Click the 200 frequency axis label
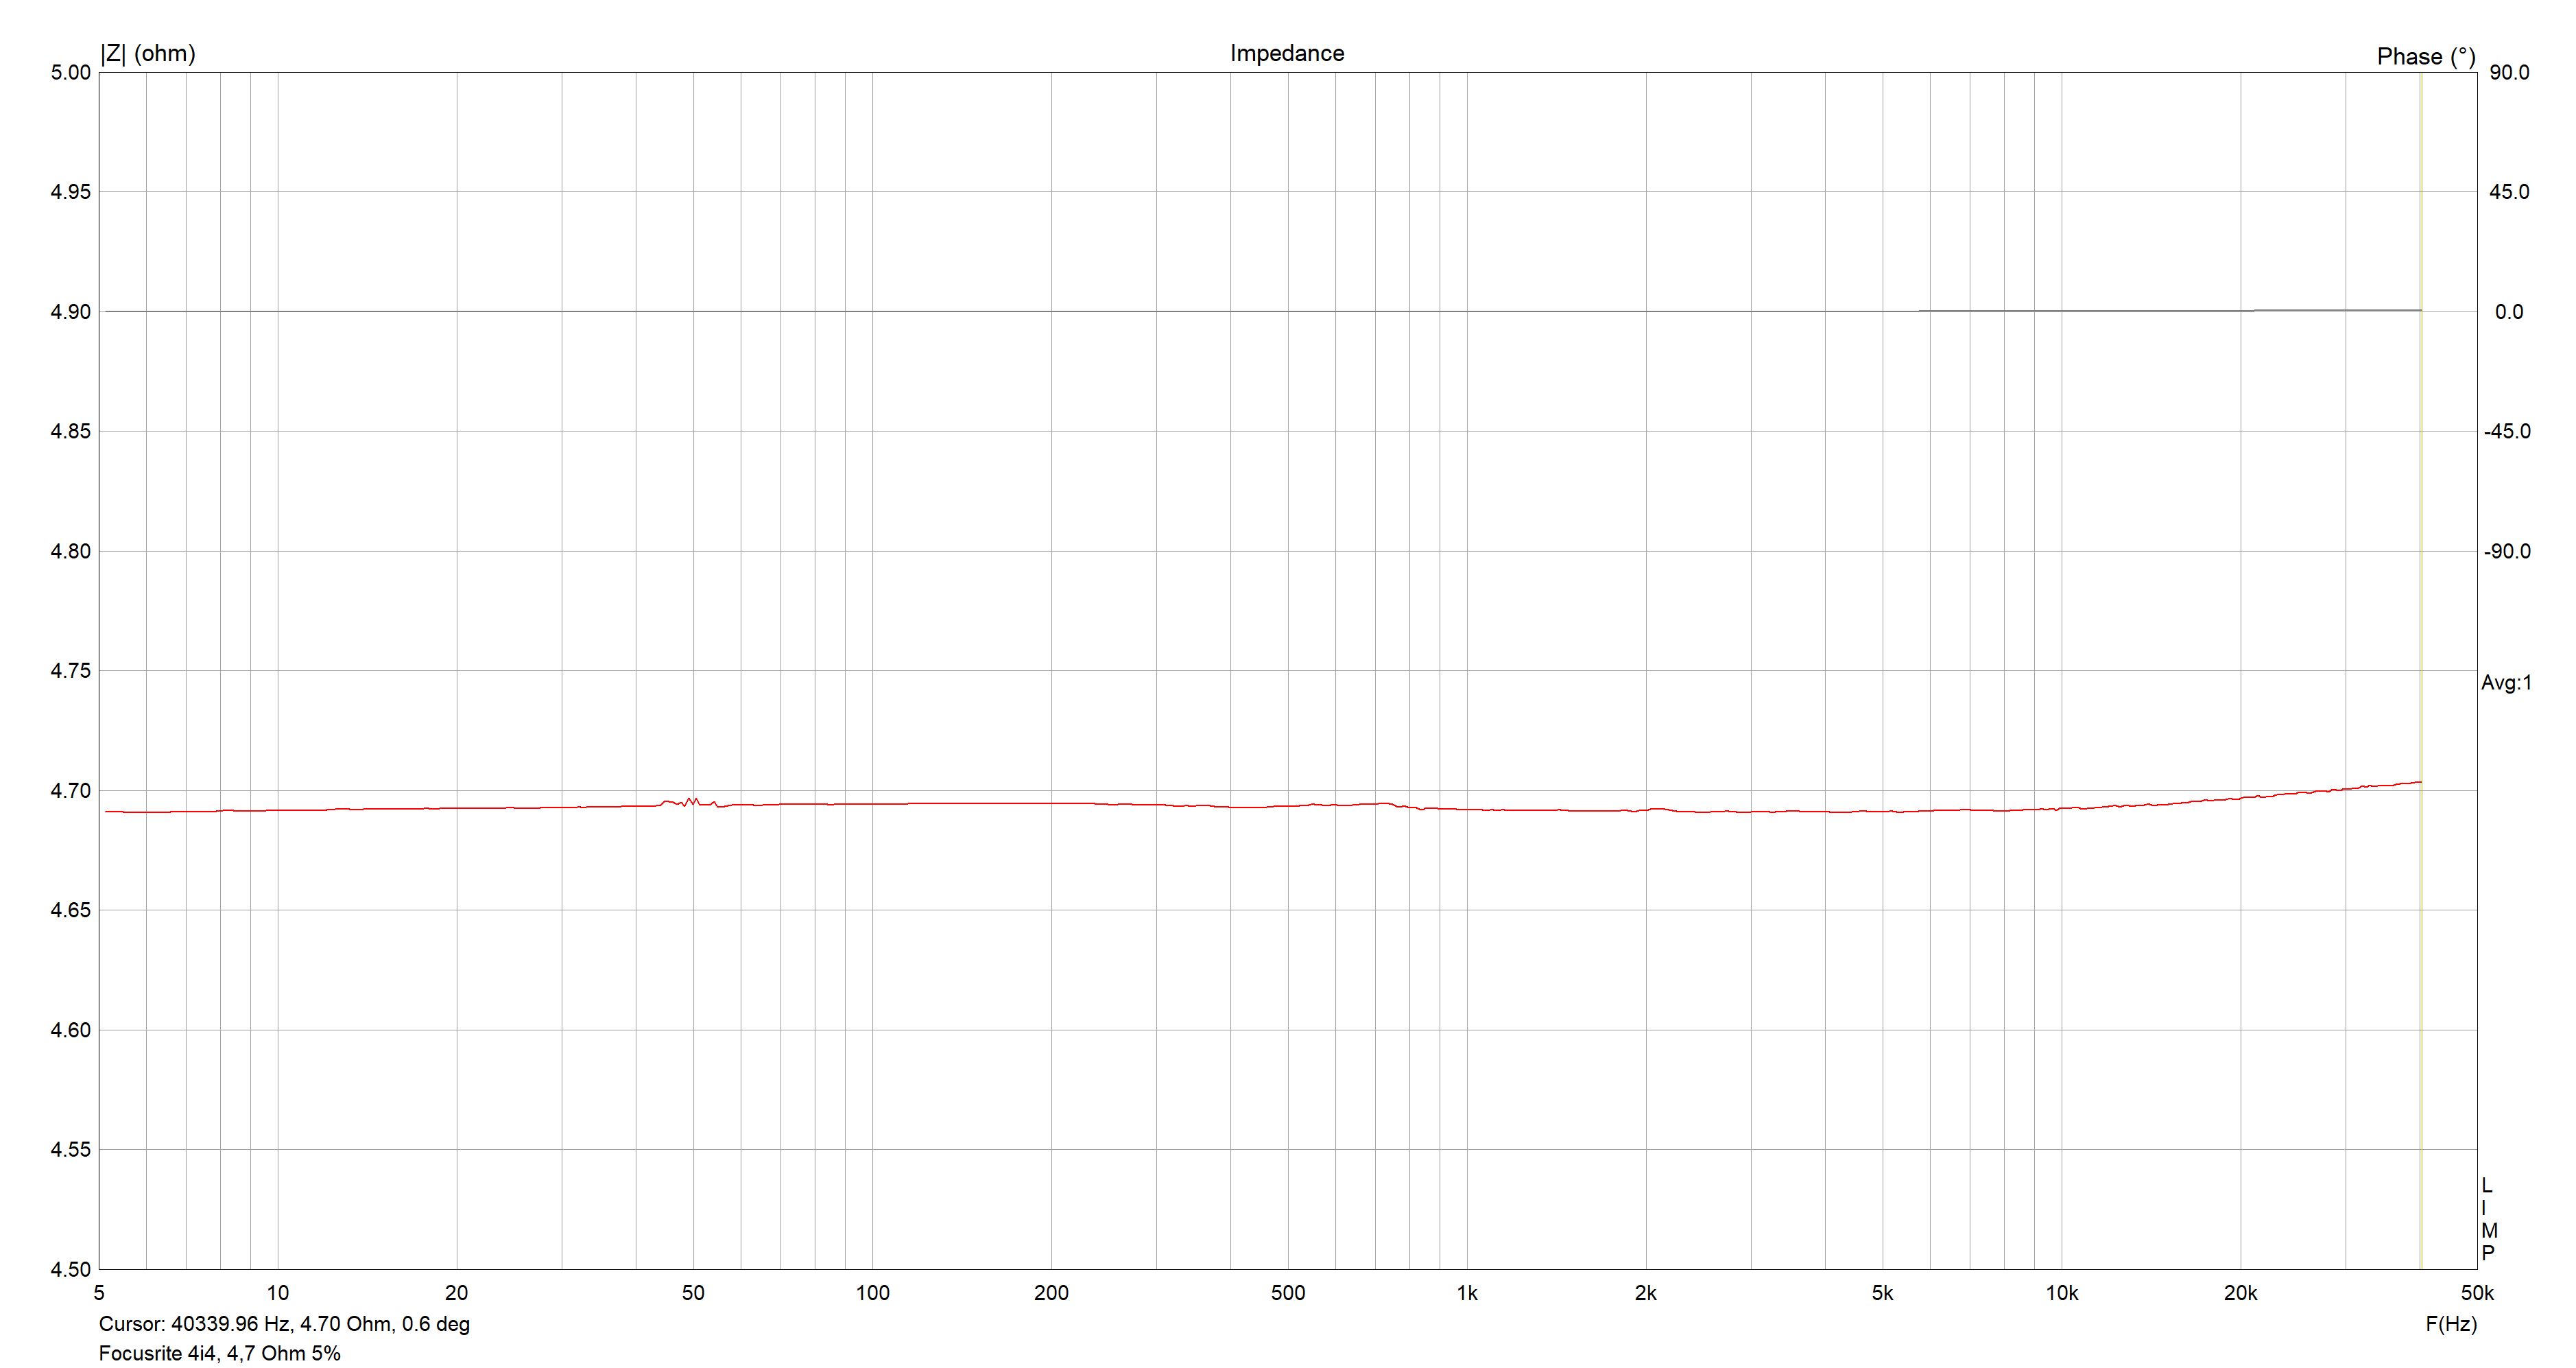The width and height of the screenshot is (2576, 1368). tap(1051, 1293)
